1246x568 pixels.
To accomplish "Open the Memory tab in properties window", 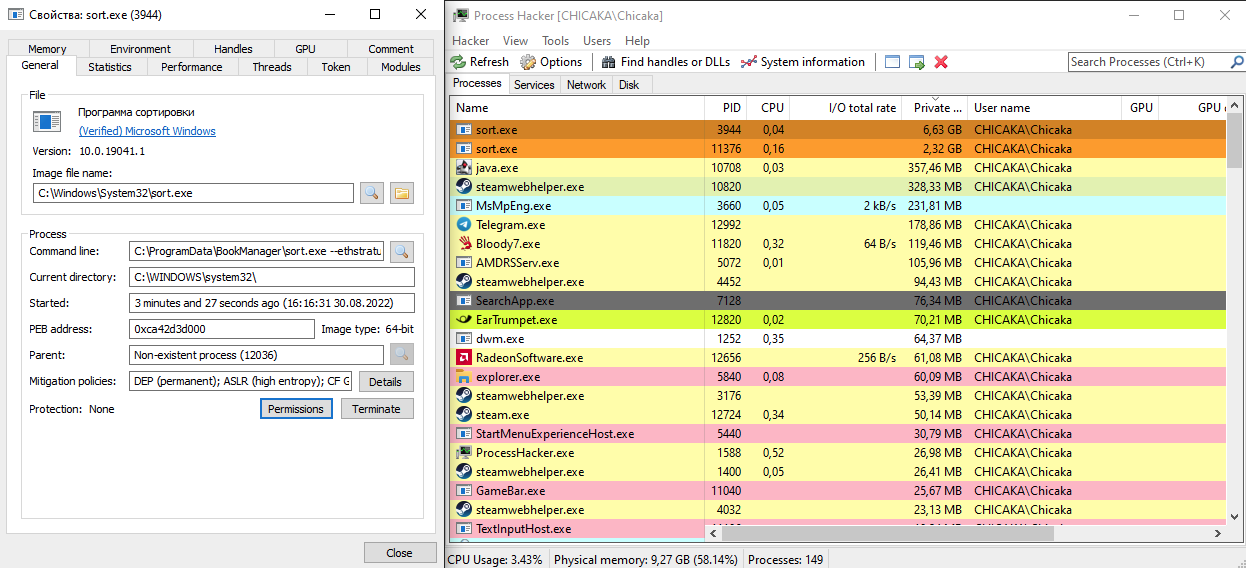I will point(47,49).
